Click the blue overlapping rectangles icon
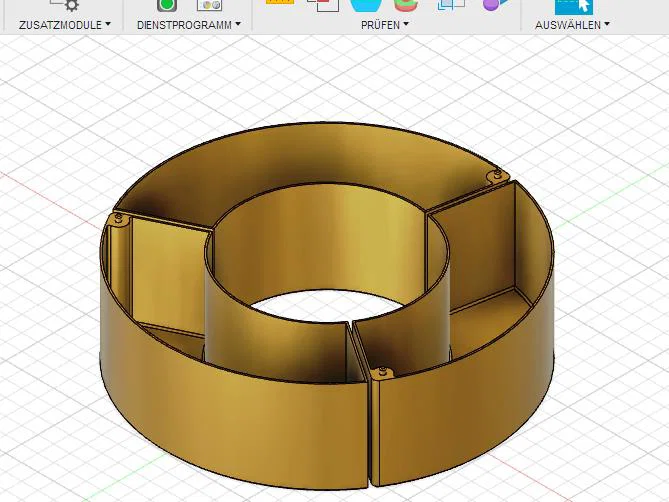 [x=451, y=5]
